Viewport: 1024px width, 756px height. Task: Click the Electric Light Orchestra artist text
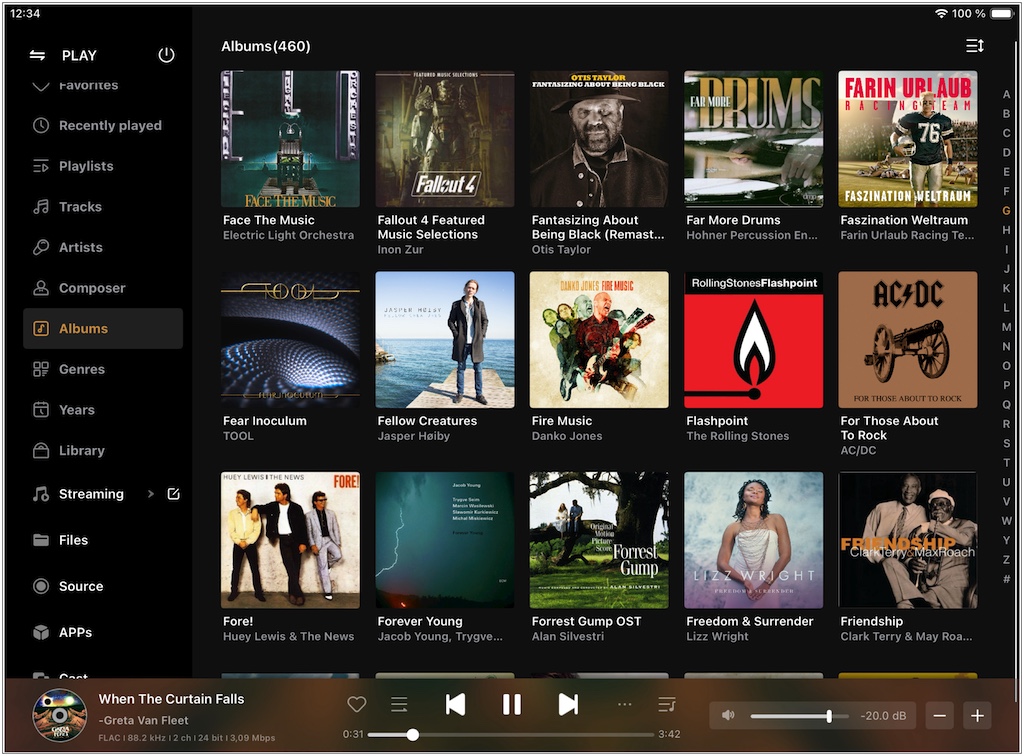point(289,235)
